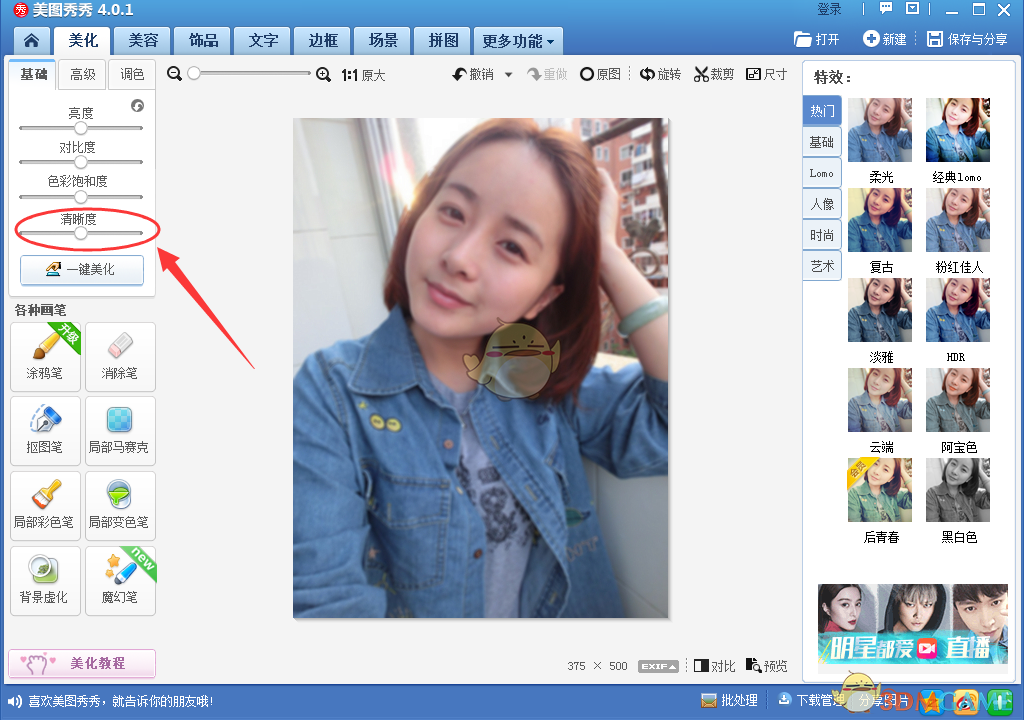Click the 旋转 rotate icon in toolbar
This screenshot has height=720, width=1024.
(x=660, y=73)
